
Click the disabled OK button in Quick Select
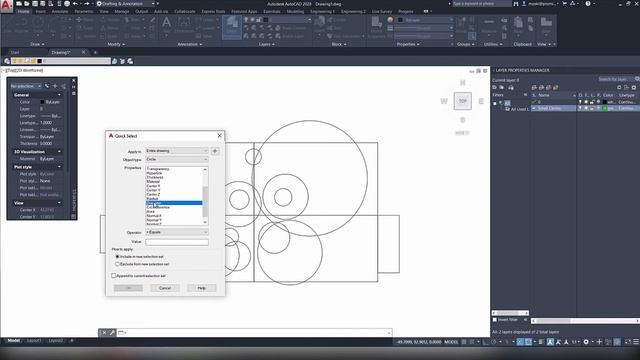pyautogui.click(x=128, y=288)
